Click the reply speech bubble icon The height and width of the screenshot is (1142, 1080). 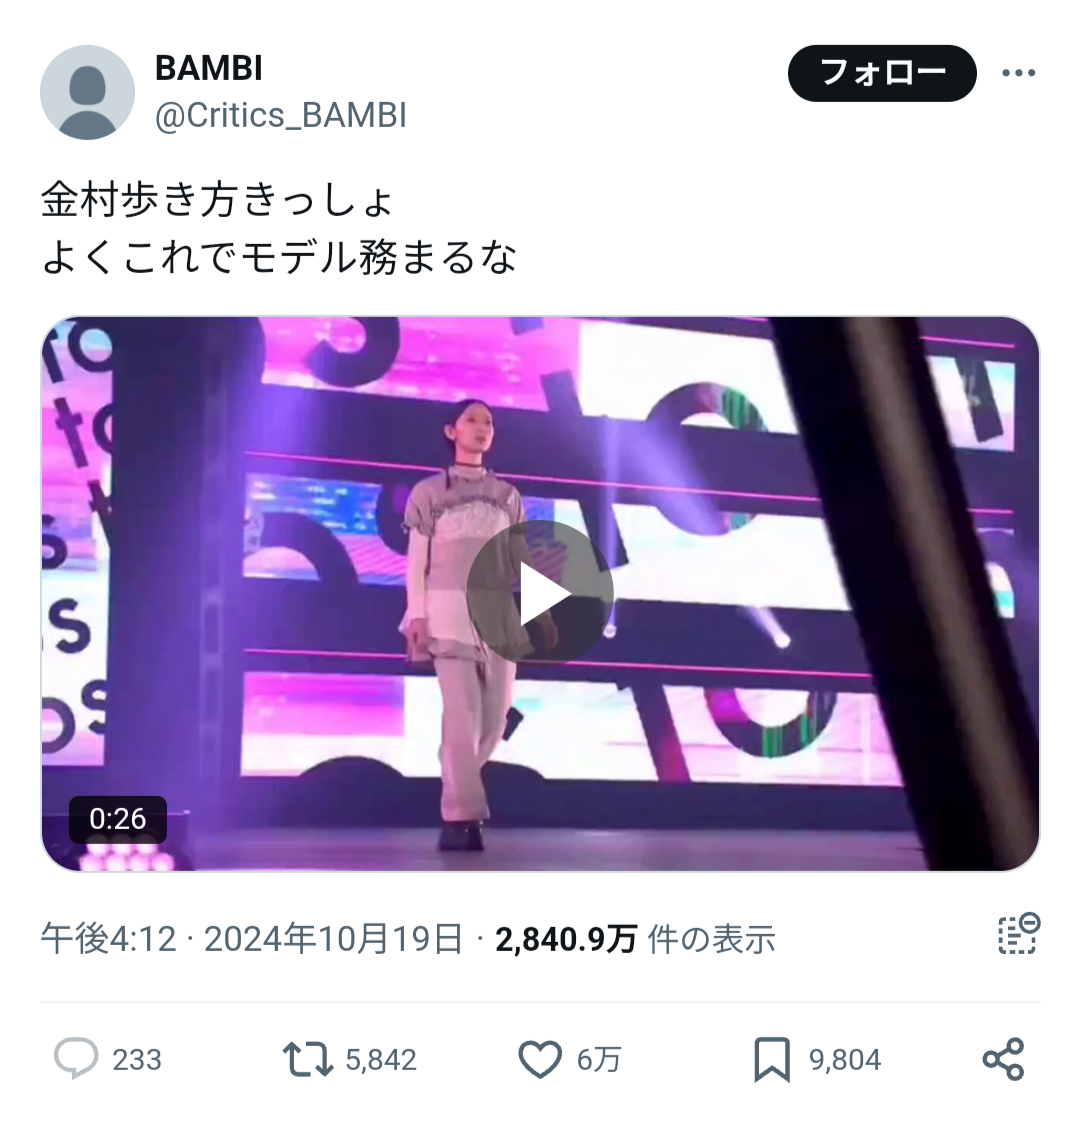pyautogui.click(x=76, y=1058)
